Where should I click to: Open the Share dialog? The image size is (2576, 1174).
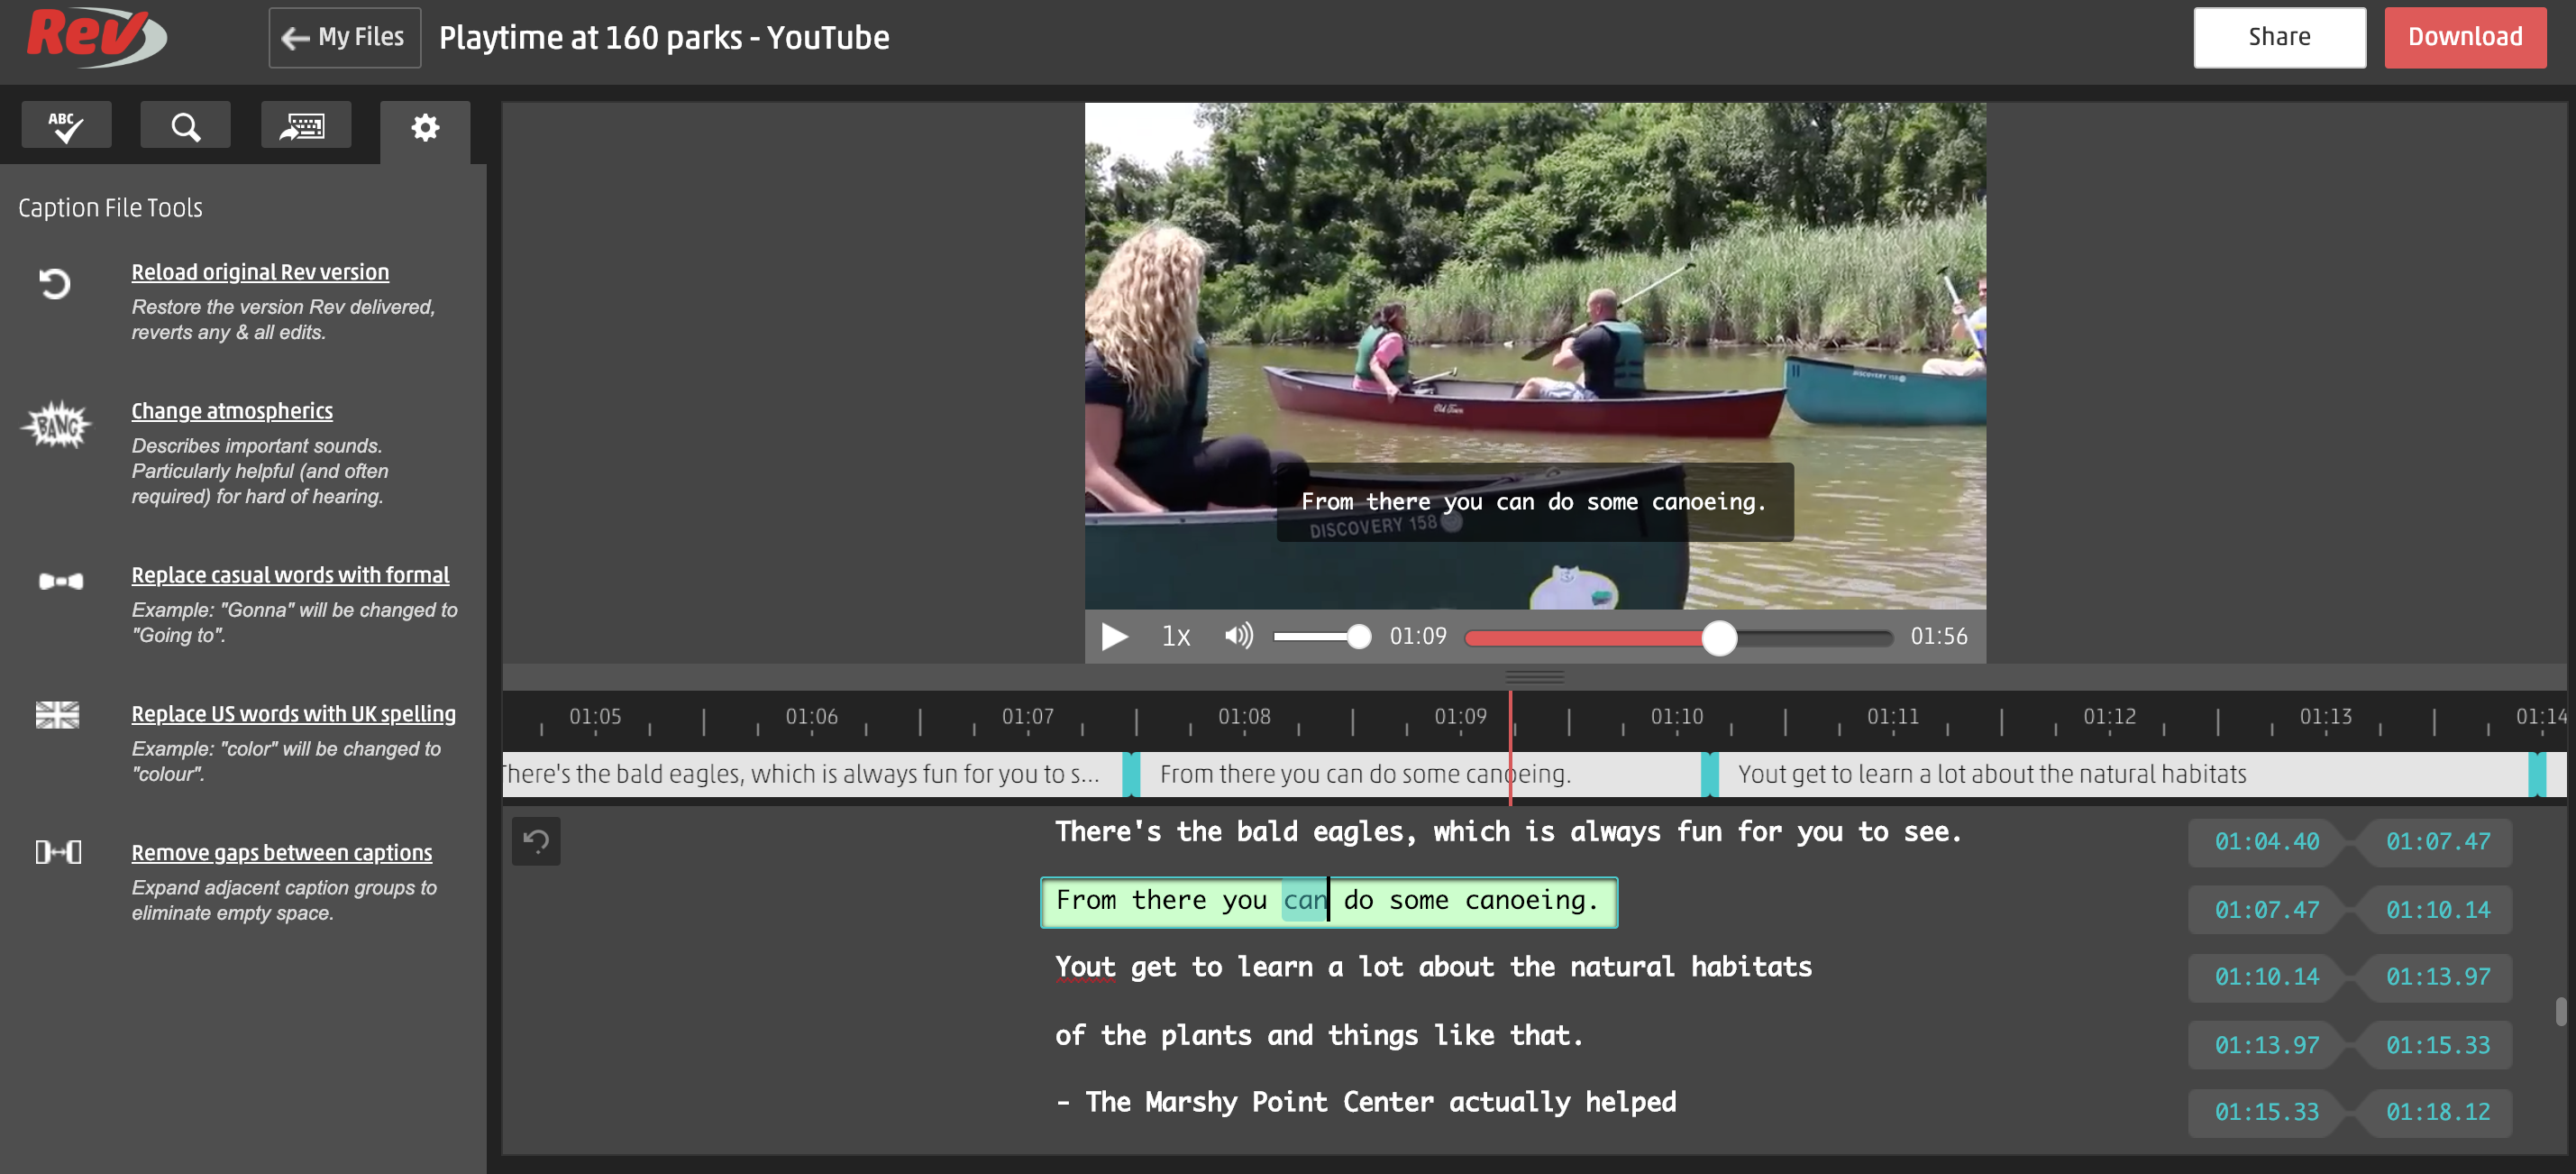tap(2280, 37)
